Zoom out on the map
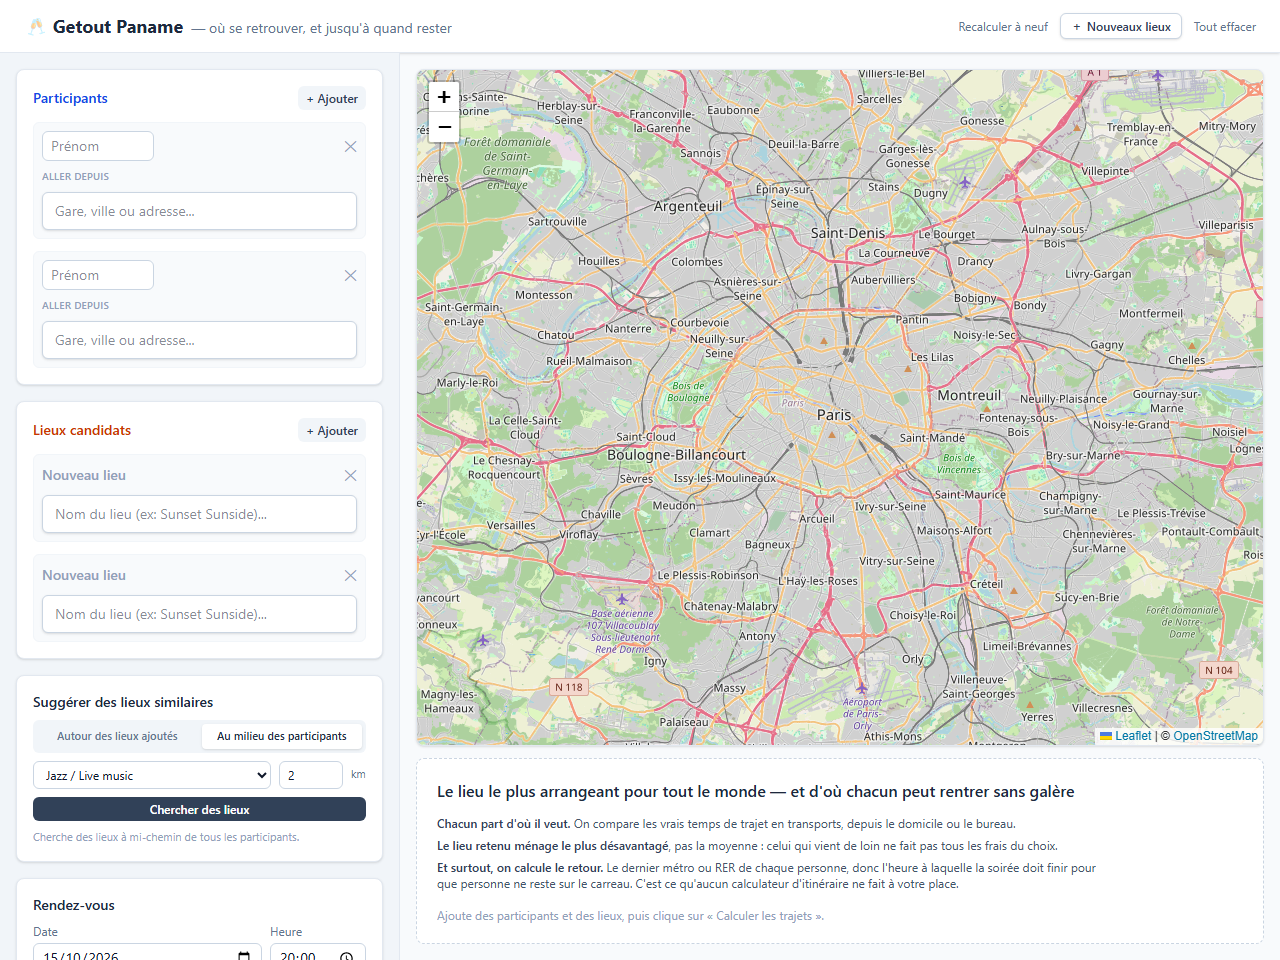The height and width of the screenshot is (960, 1280). tap(444, 127)
